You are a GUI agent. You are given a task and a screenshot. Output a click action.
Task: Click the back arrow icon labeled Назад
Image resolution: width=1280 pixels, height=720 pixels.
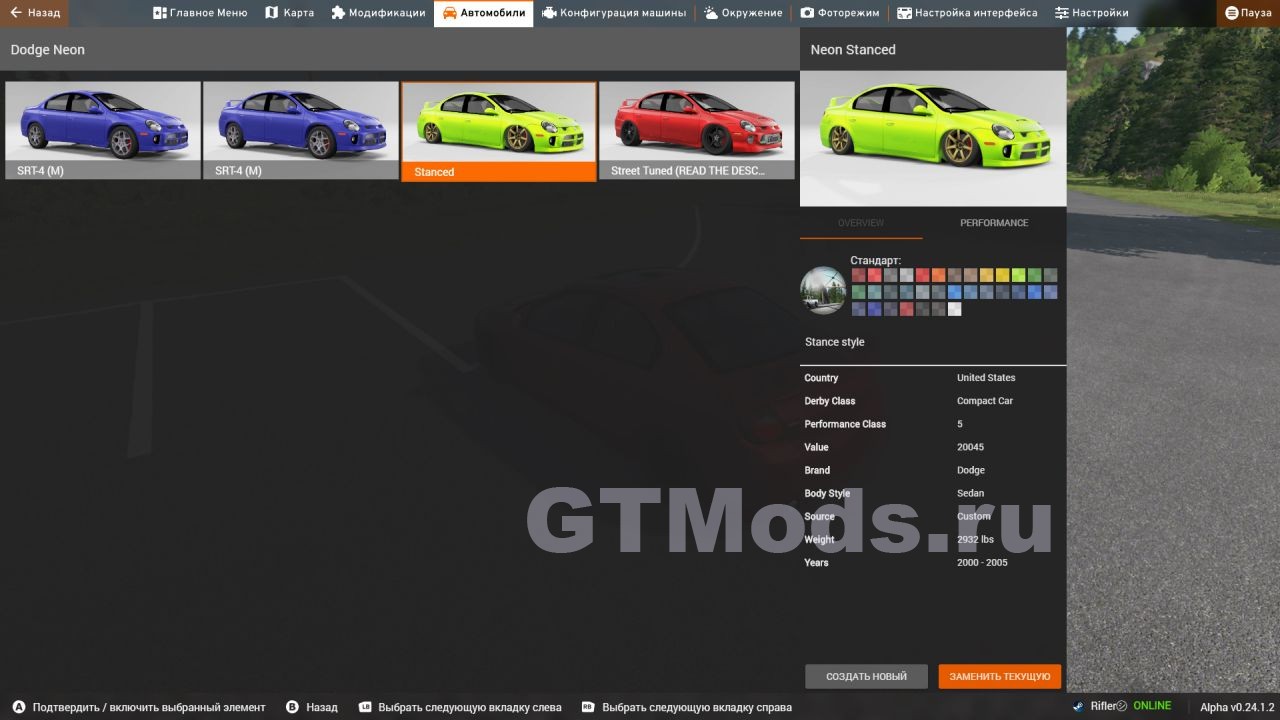(x=16, y=13)
